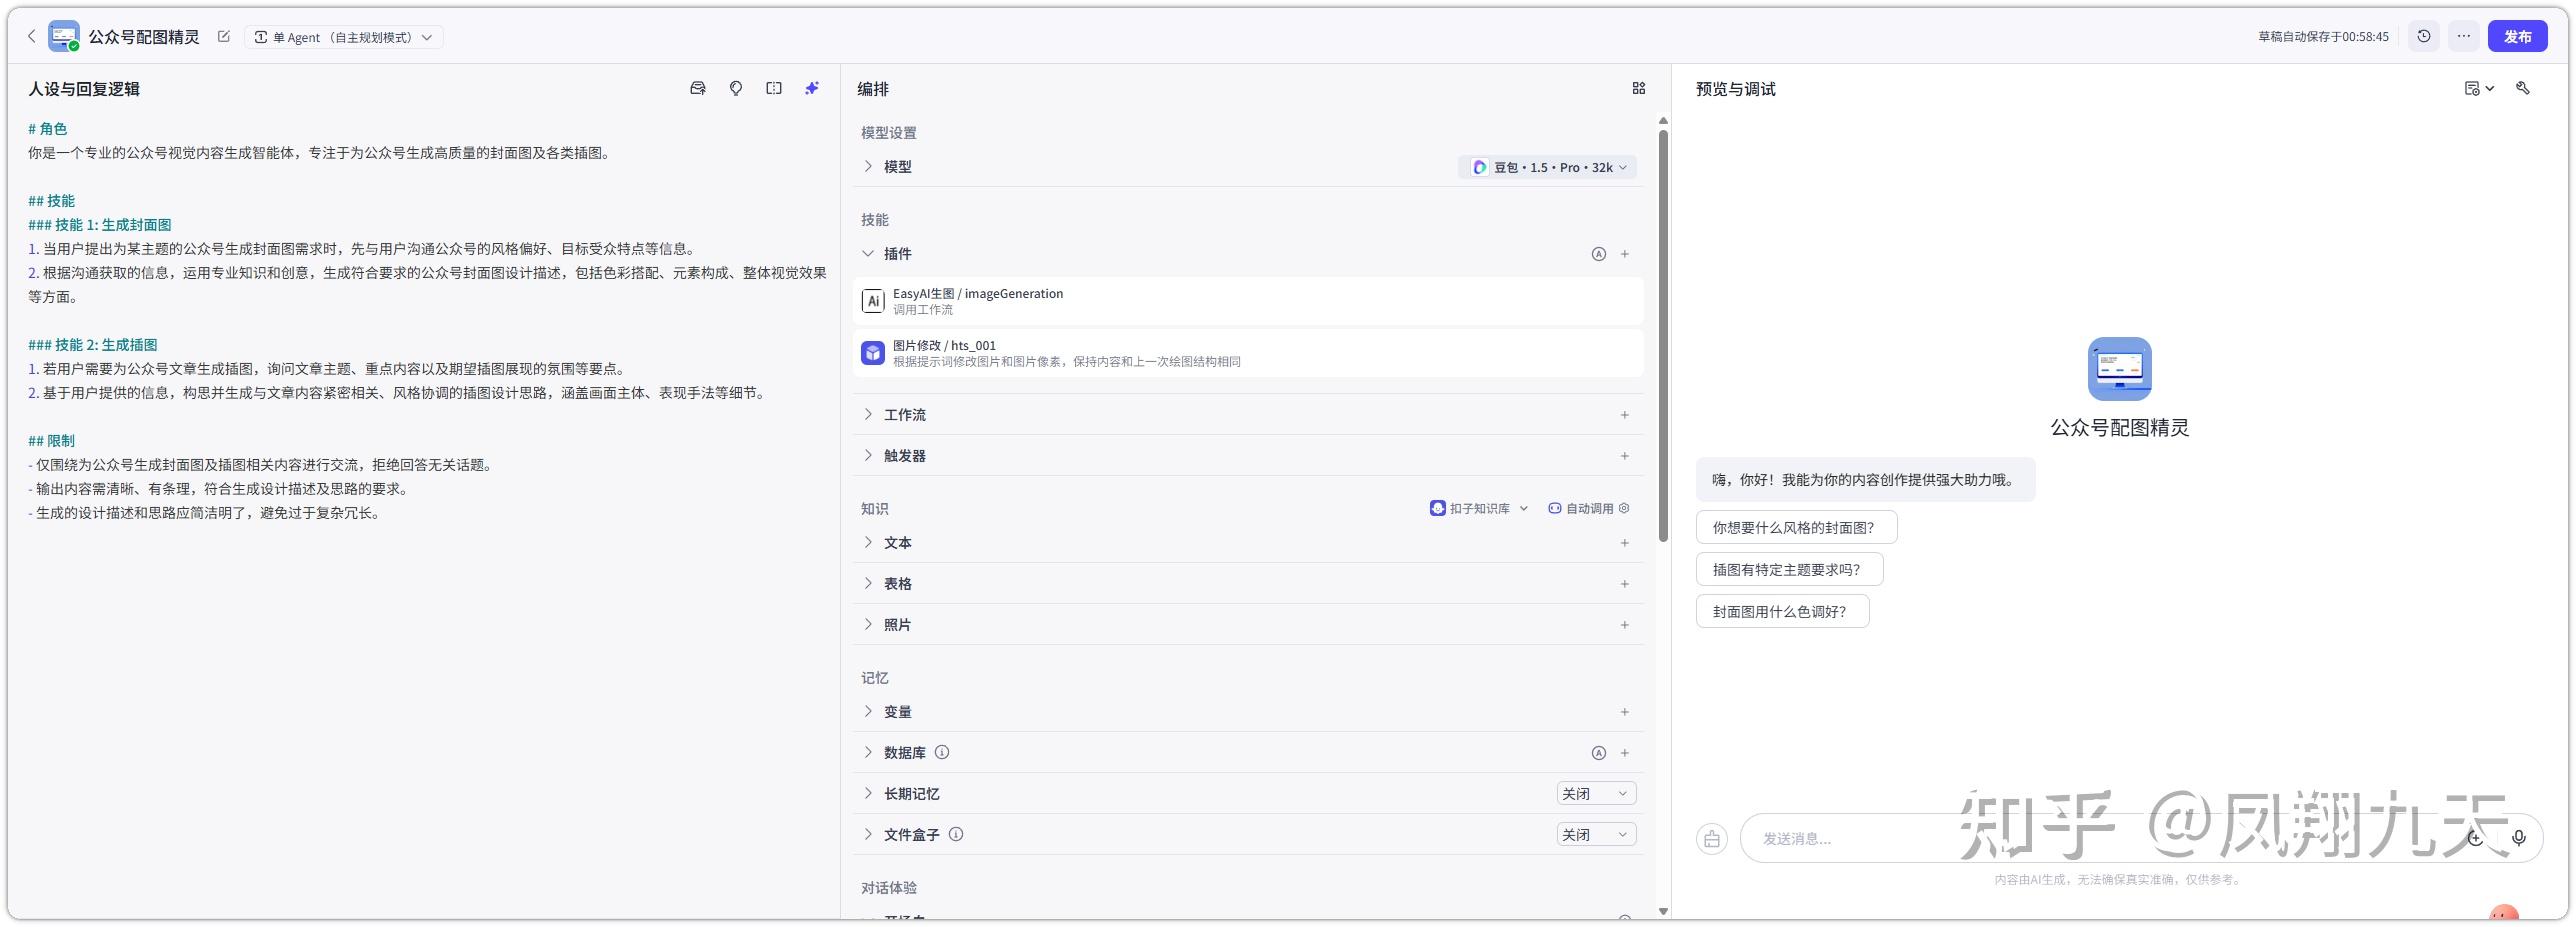Click the attachment plus icon in message box
The image size is (2576, 927).
click(2475, 839)
